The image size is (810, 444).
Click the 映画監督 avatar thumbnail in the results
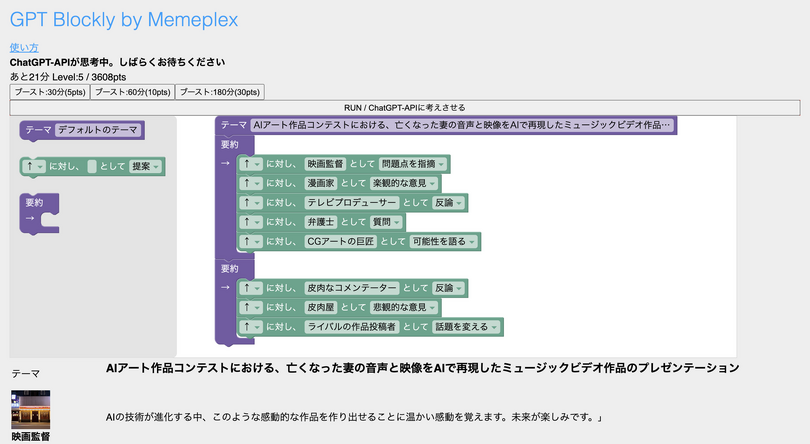(30, 410)
